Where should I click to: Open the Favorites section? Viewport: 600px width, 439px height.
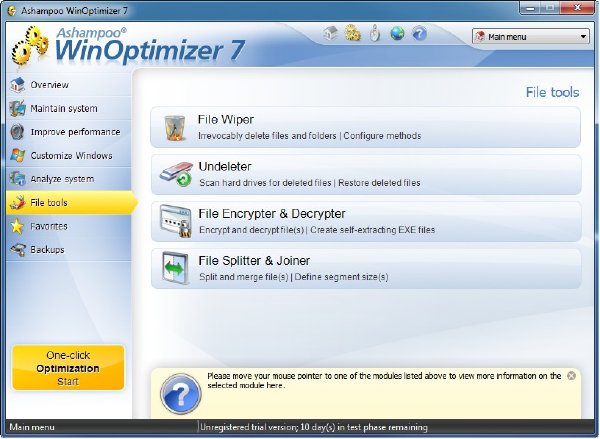(69, 226)
